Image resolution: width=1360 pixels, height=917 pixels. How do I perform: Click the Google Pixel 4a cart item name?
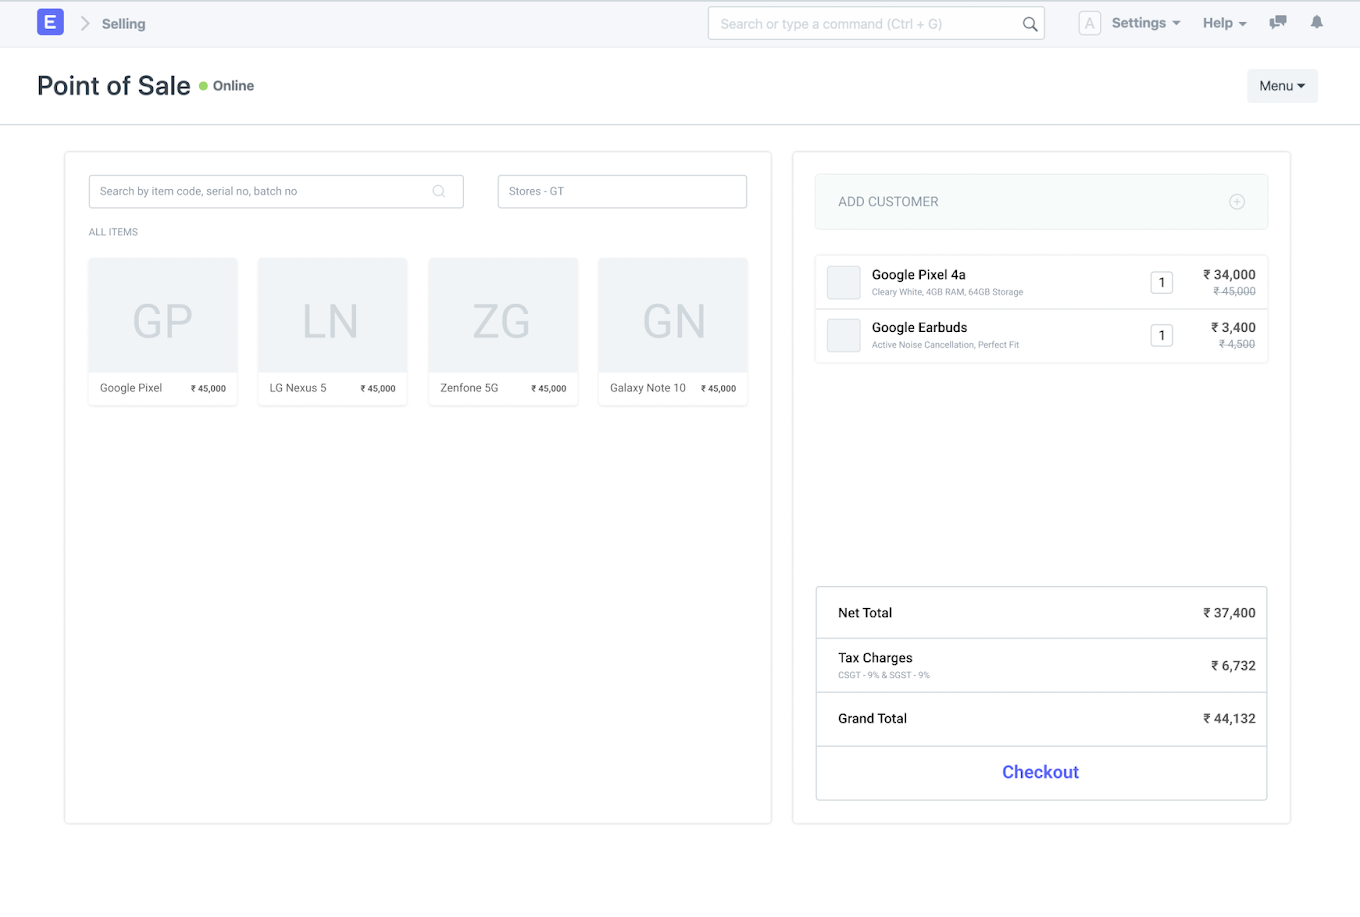[918, 275]
